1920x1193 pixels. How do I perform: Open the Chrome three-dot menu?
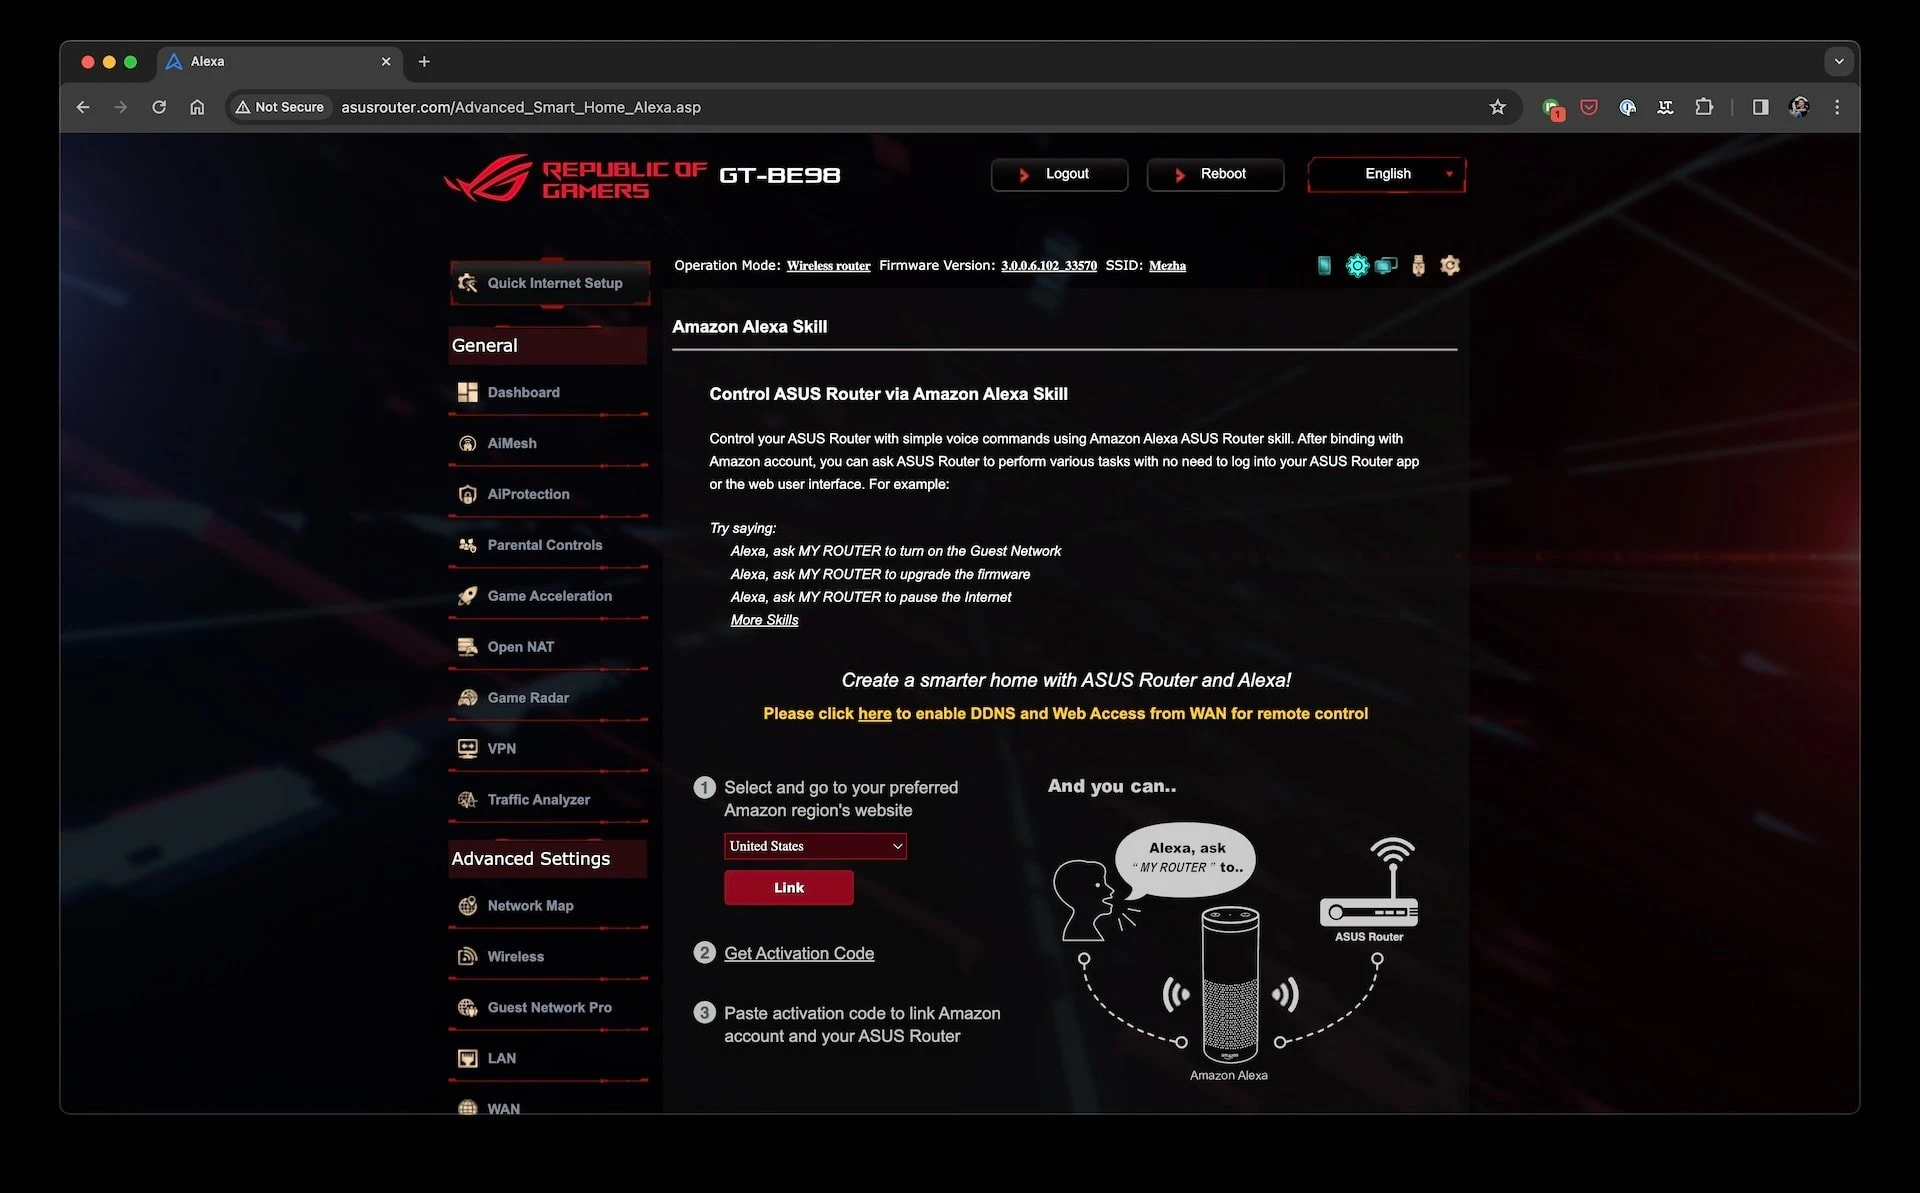pos(1837,107)
